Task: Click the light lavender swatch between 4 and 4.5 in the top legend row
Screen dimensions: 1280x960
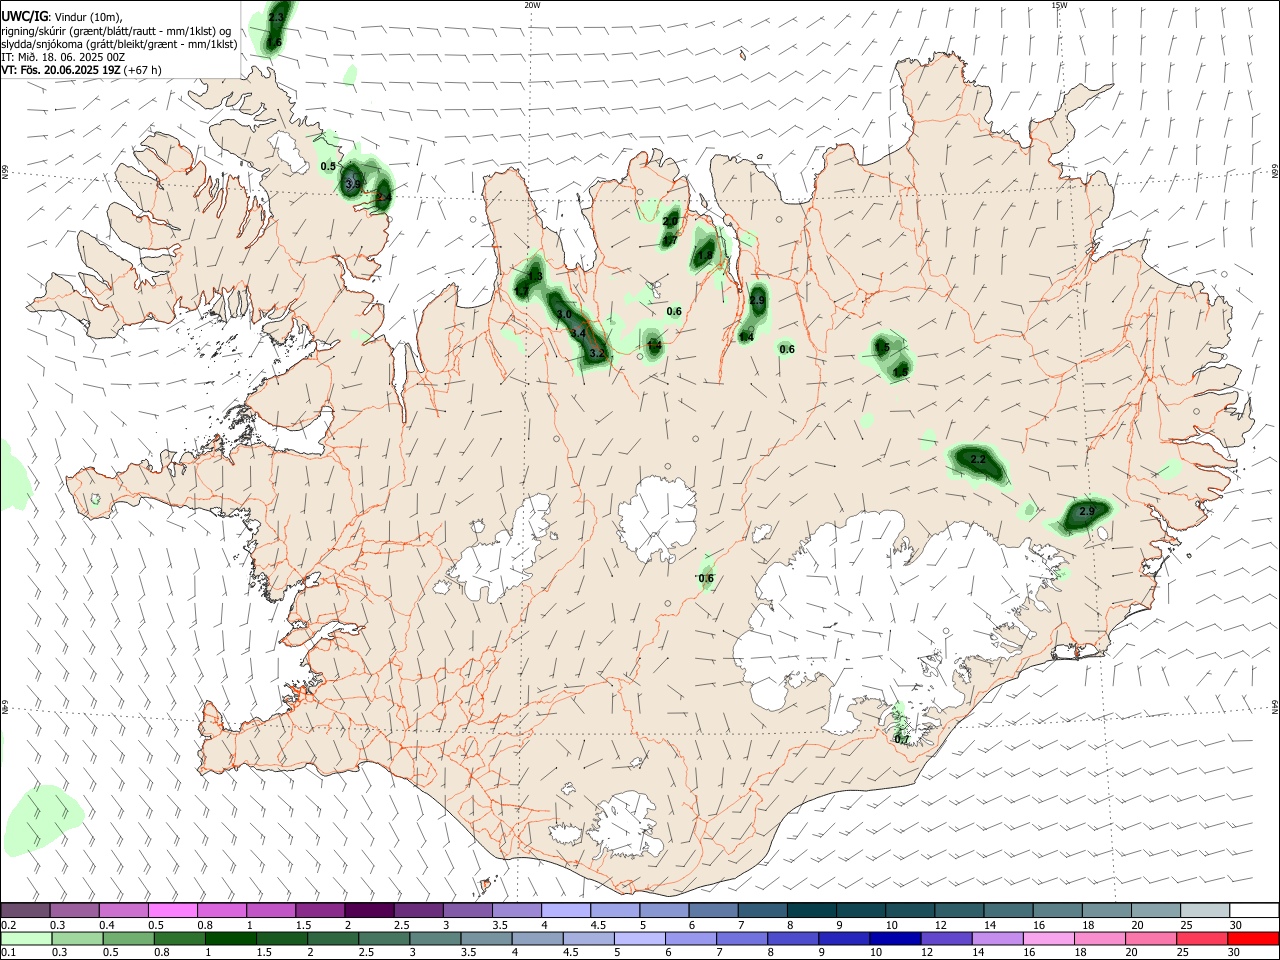Action: 565,910
